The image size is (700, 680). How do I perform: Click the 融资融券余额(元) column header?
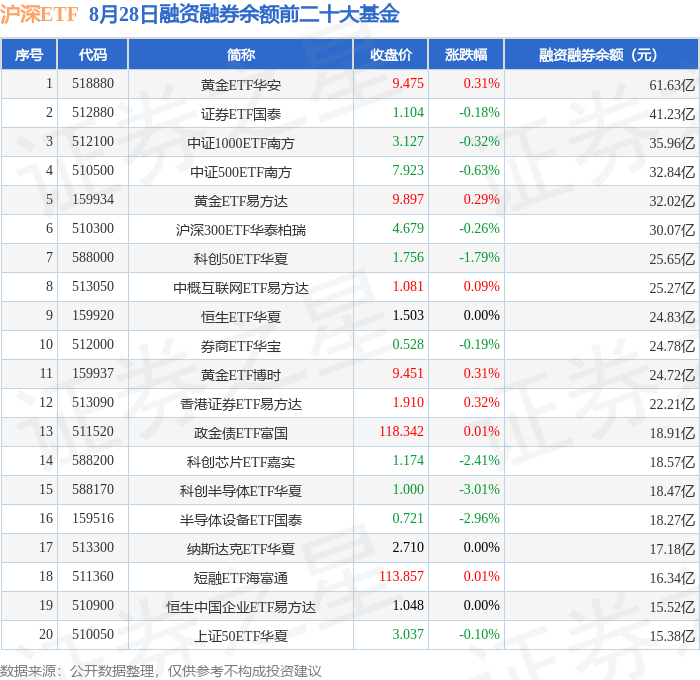click(601, 54)
